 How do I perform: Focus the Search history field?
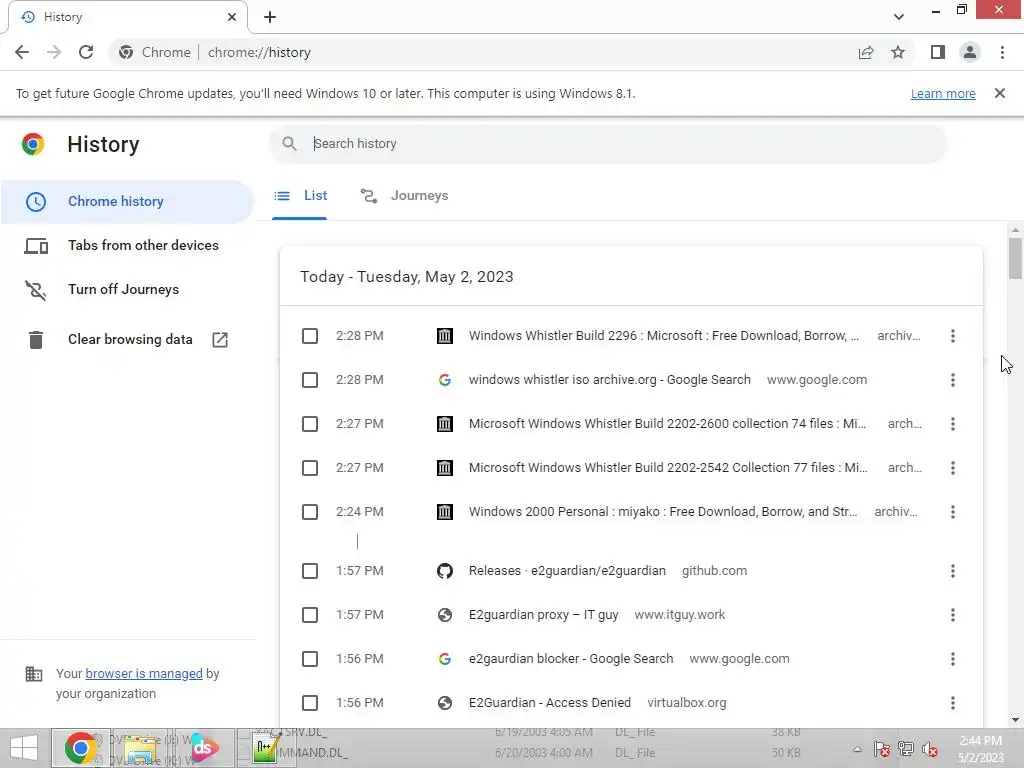click(607, 144)
